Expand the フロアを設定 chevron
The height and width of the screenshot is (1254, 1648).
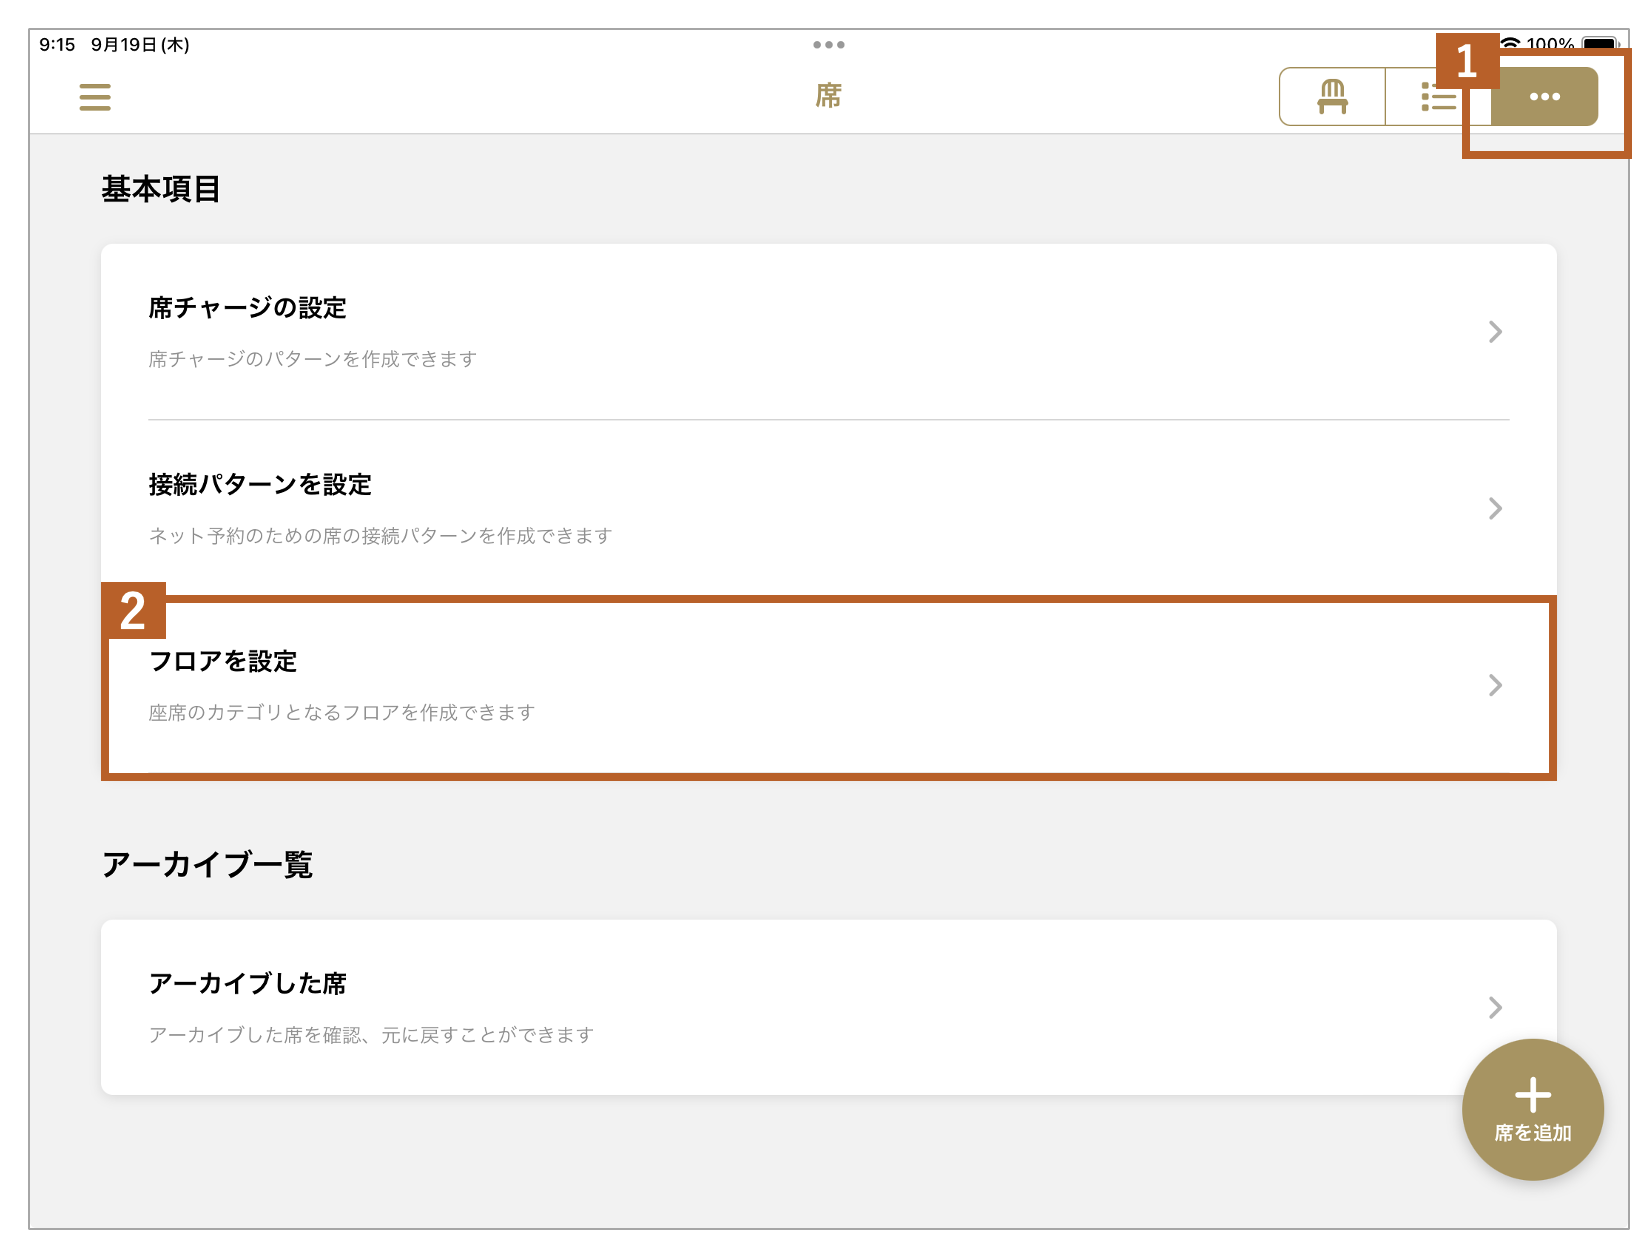click(x=1495, y=685)
